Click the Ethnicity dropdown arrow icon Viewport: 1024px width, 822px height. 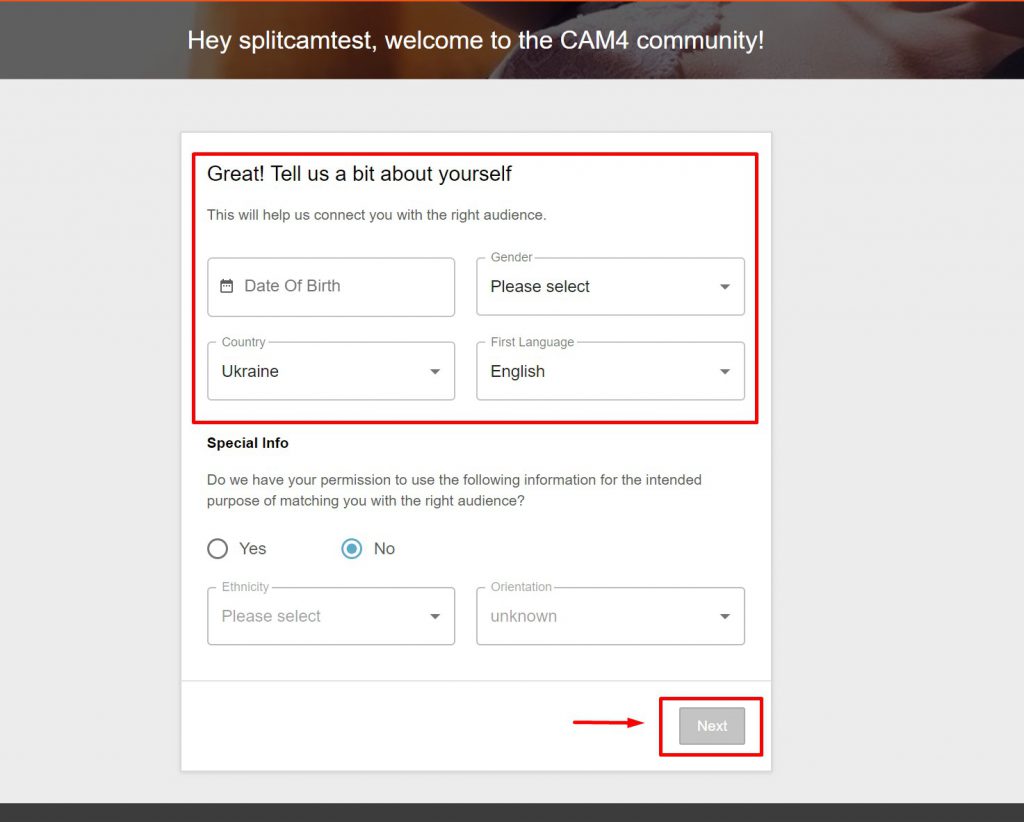[435, 616]
